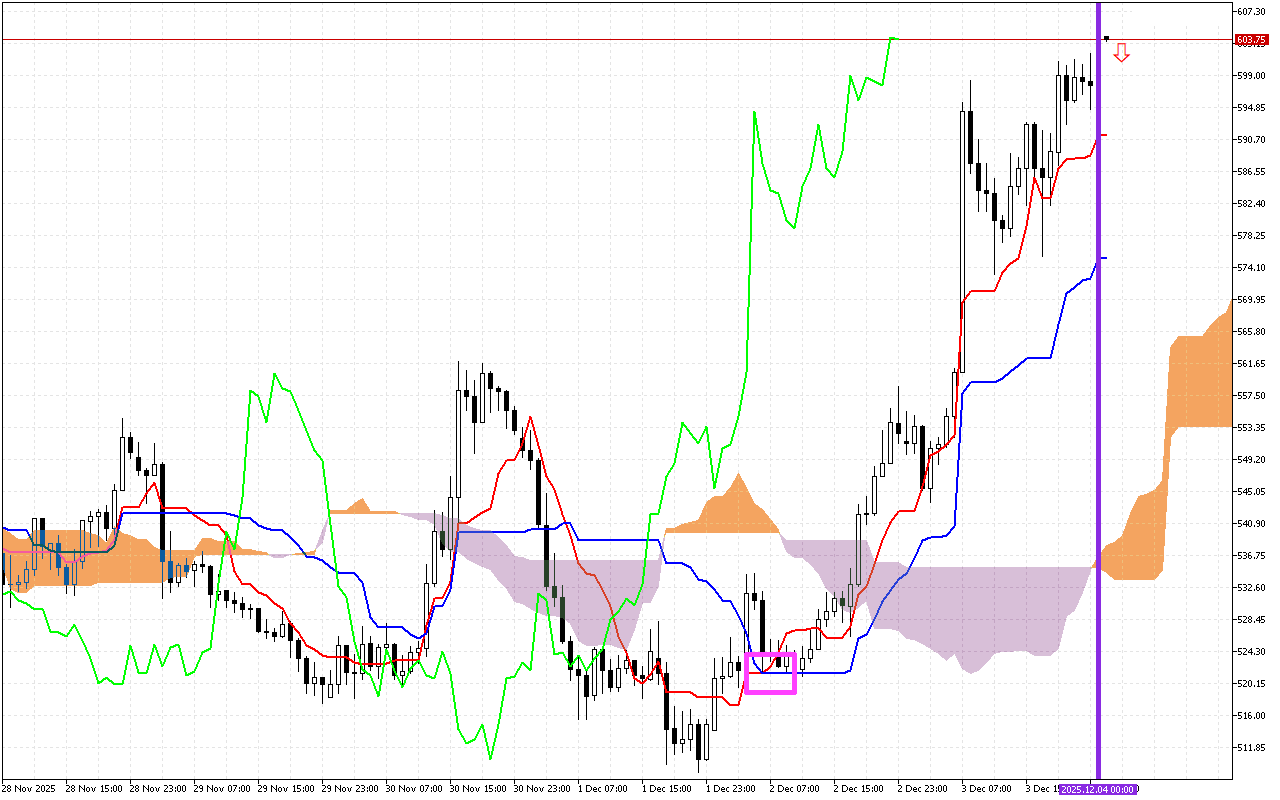The width and height of the screenshot is (1280, 800).
Task: Click the 30 Nov 15:00 time label
Action: point(476,789)
